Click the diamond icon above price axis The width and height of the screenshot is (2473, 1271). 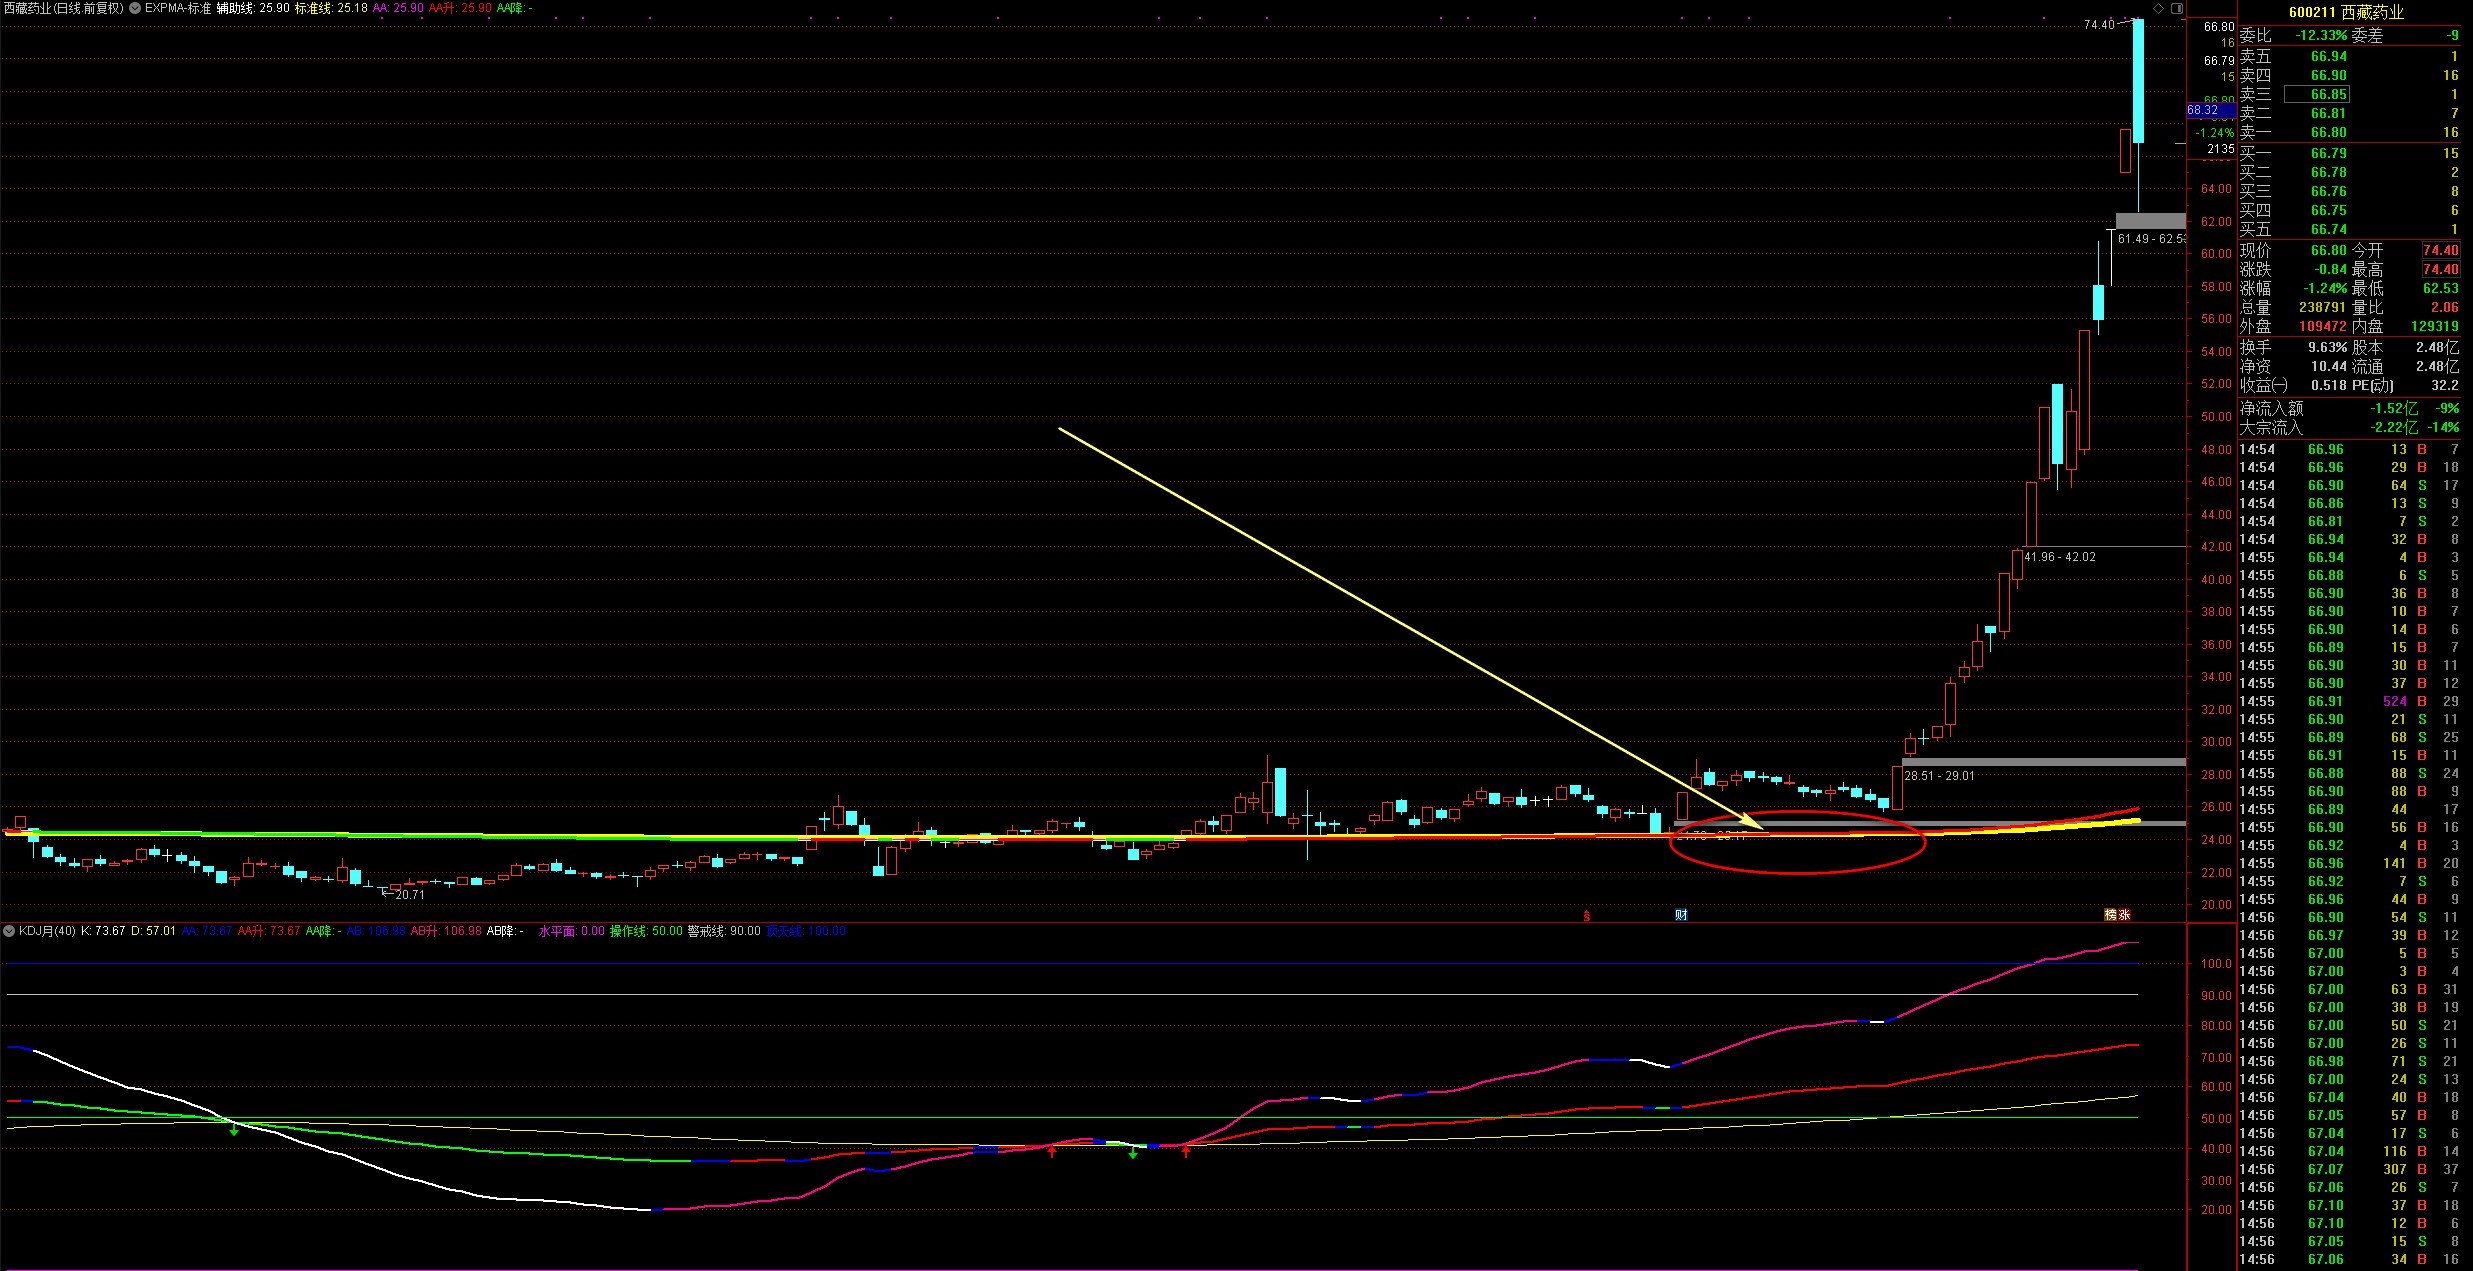[2158, 8]
